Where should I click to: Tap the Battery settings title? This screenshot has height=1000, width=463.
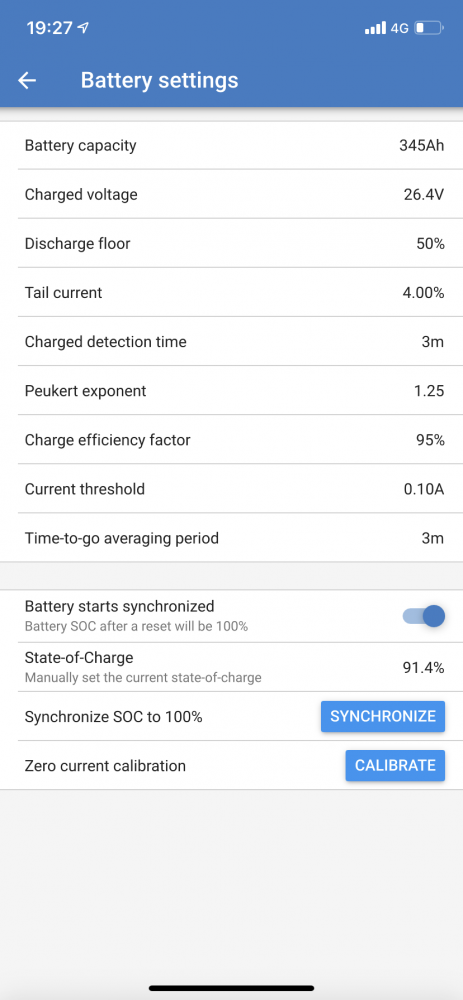click(x=159, y=81)
